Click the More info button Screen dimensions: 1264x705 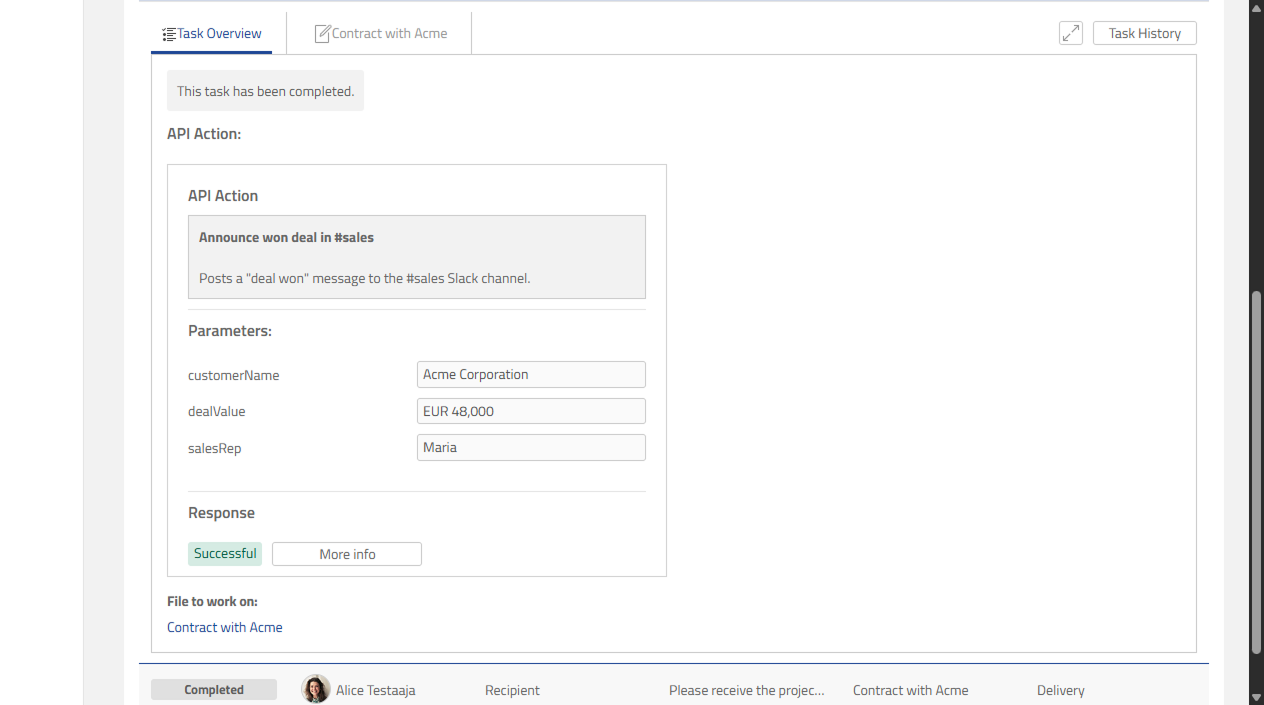(x=347, y=554)
